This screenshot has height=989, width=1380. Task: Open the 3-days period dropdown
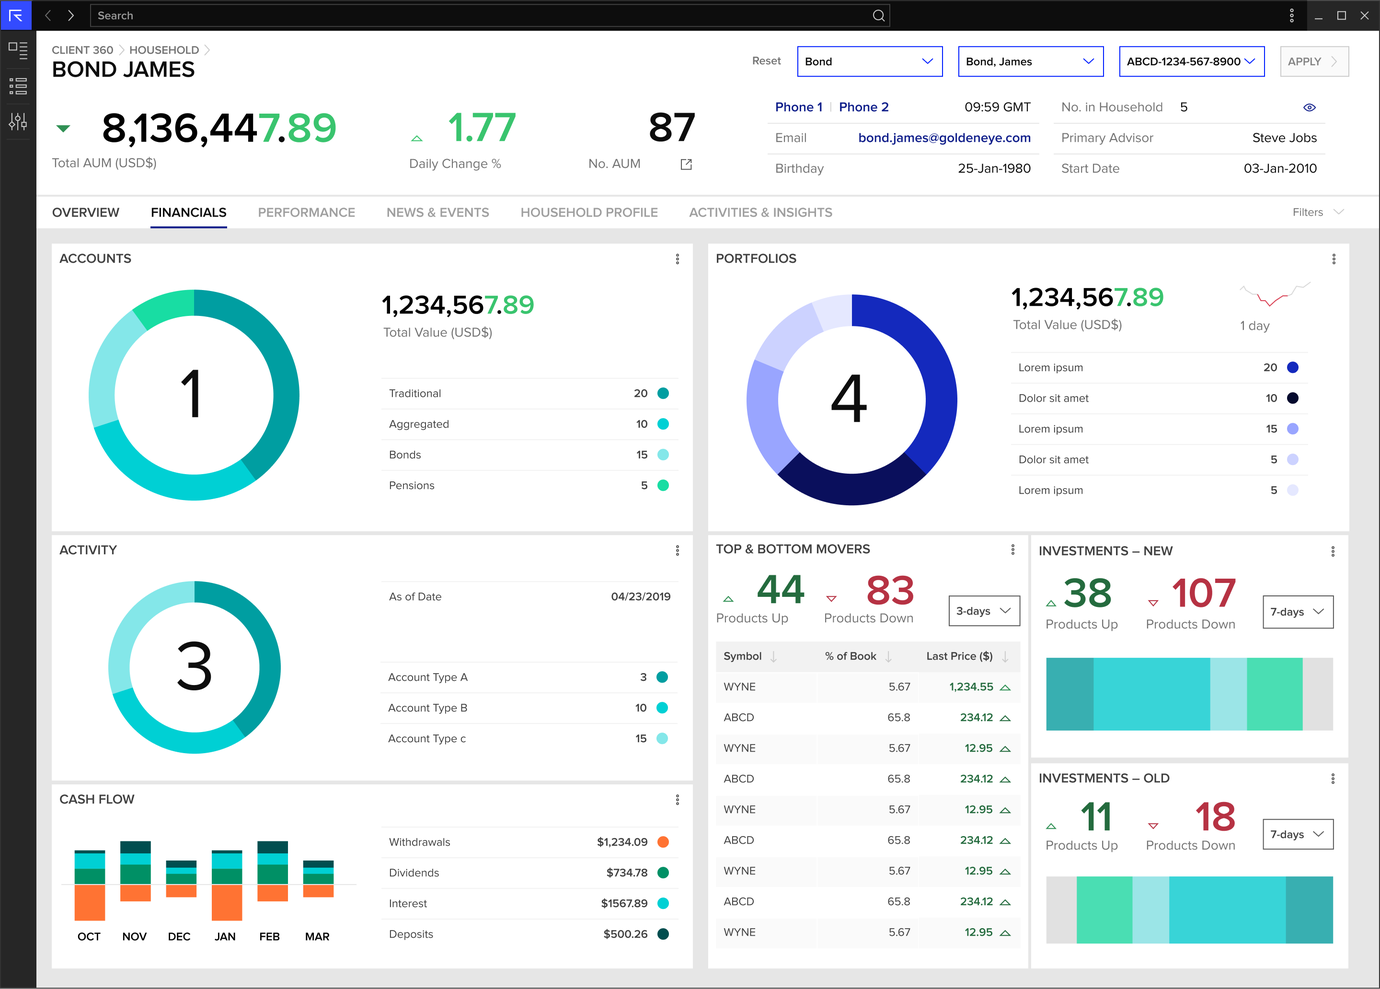tap(984, 611)
